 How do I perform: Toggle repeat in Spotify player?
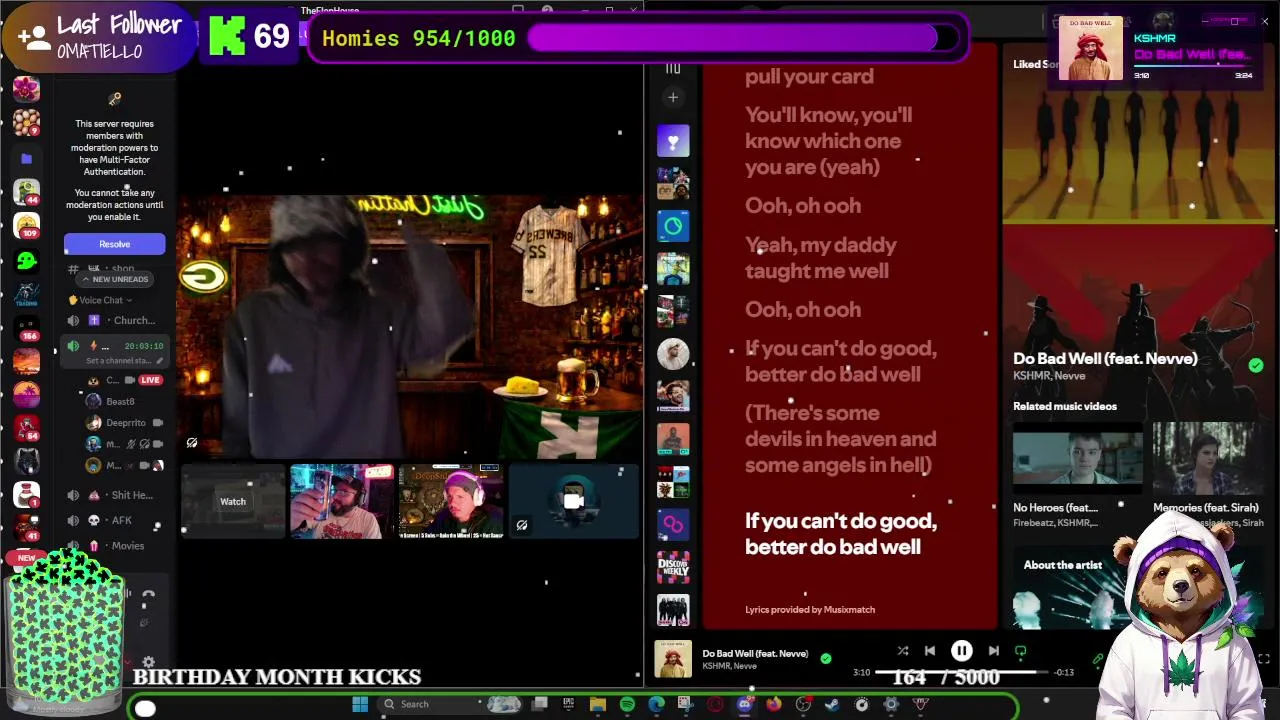point(1020,651)
